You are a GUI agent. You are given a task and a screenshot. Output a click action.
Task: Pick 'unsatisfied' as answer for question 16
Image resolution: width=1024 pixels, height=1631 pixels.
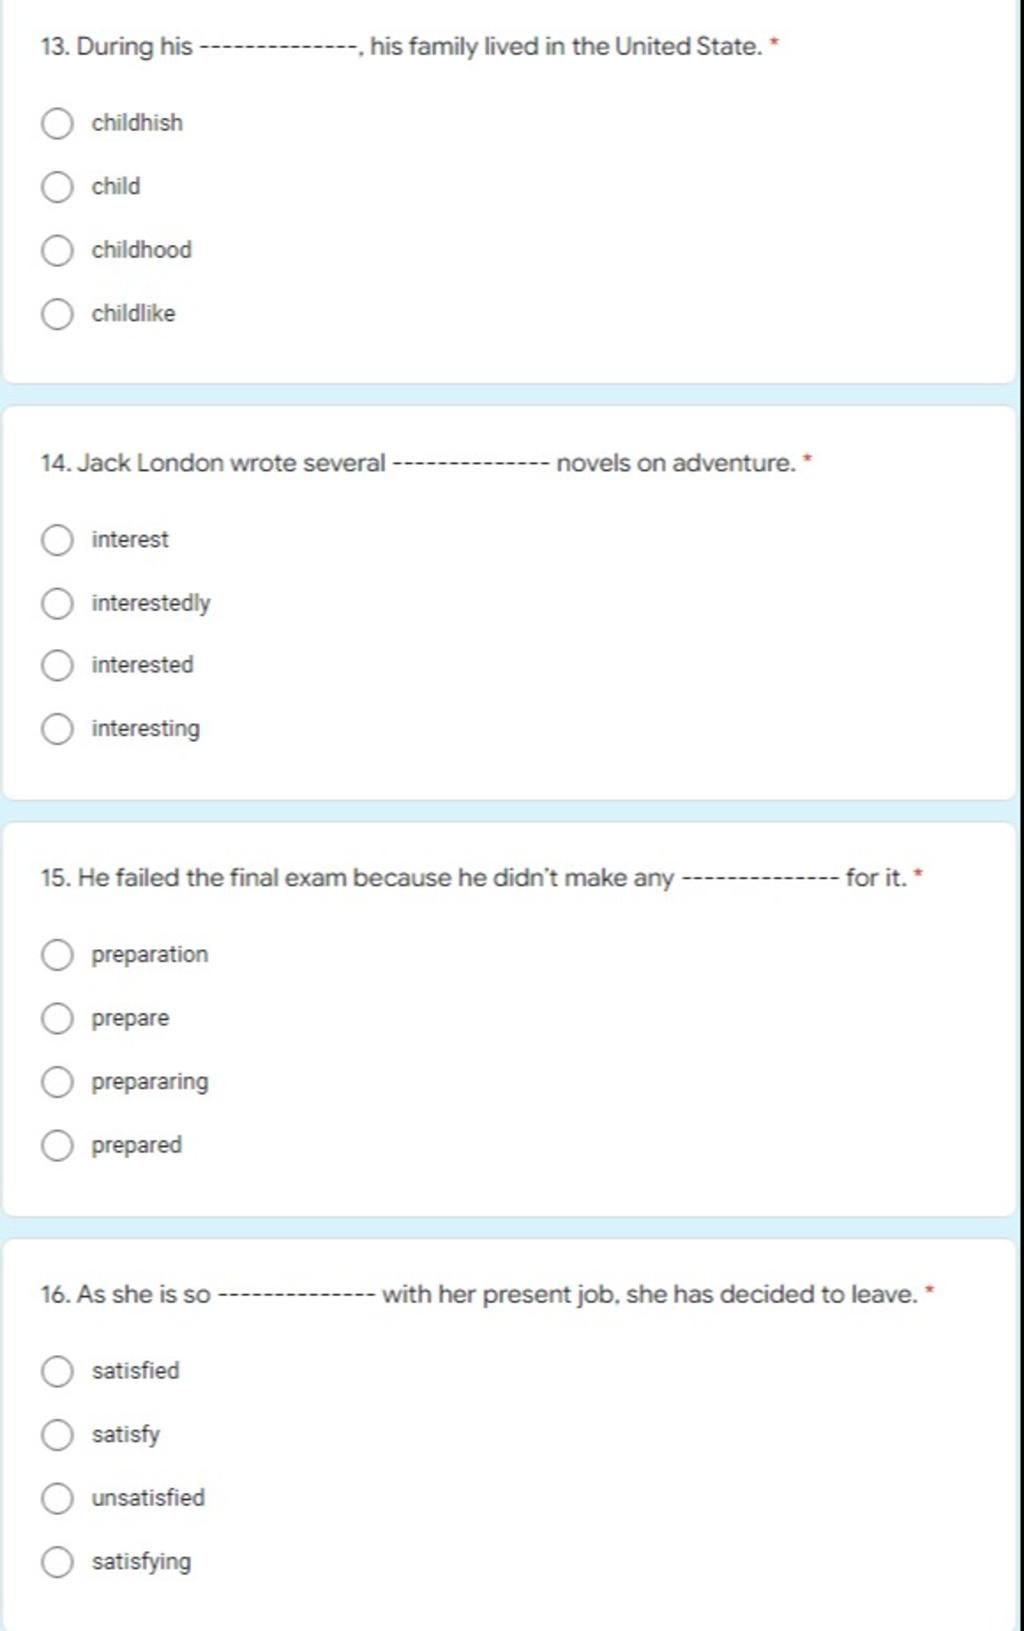click(57, 1498)
